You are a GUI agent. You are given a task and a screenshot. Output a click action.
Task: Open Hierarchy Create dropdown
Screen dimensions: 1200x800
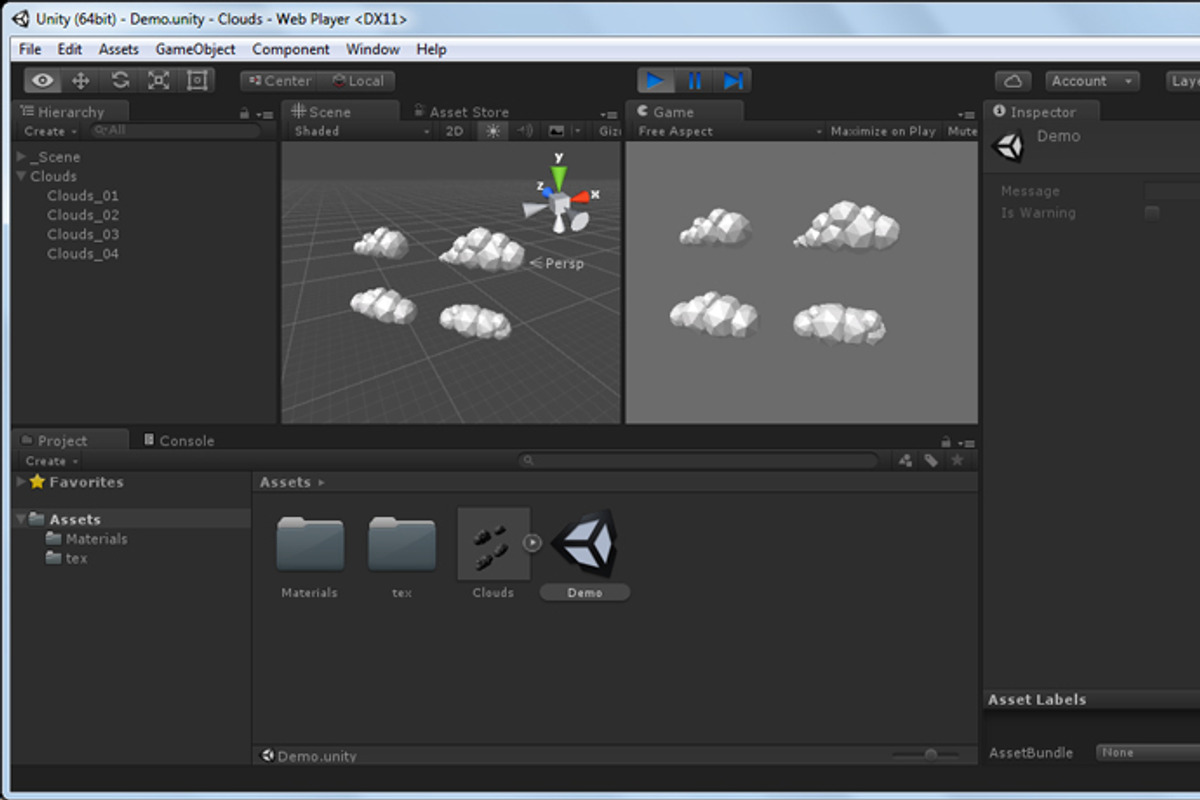click(x=50, y=131)
